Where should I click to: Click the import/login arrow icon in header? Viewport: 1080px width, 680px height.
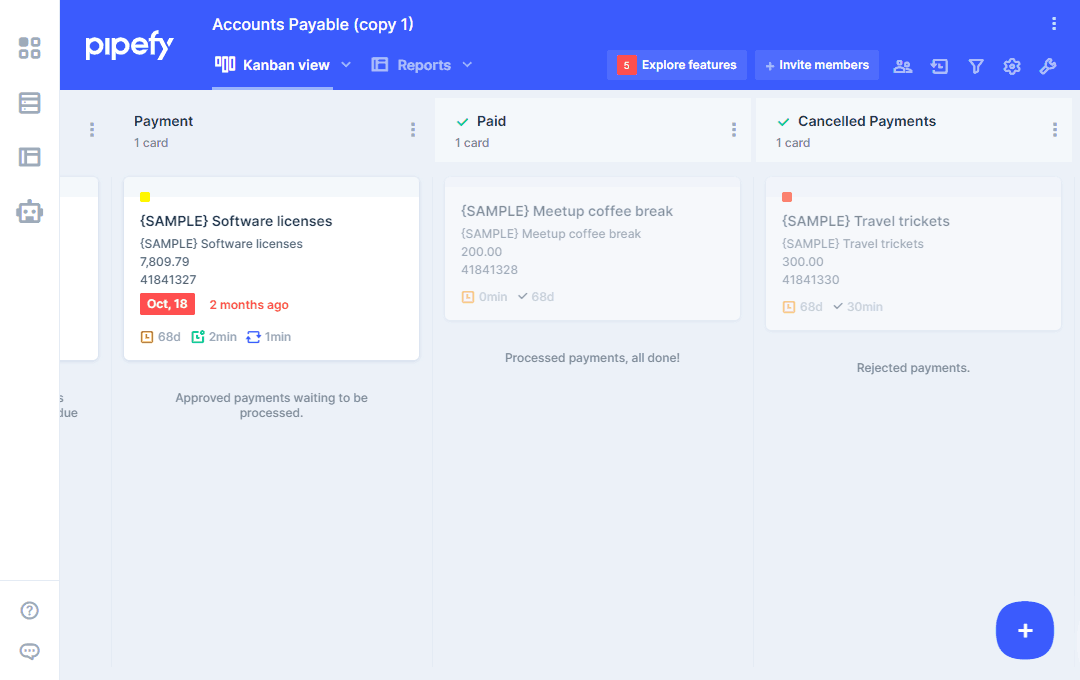(939, 66)
